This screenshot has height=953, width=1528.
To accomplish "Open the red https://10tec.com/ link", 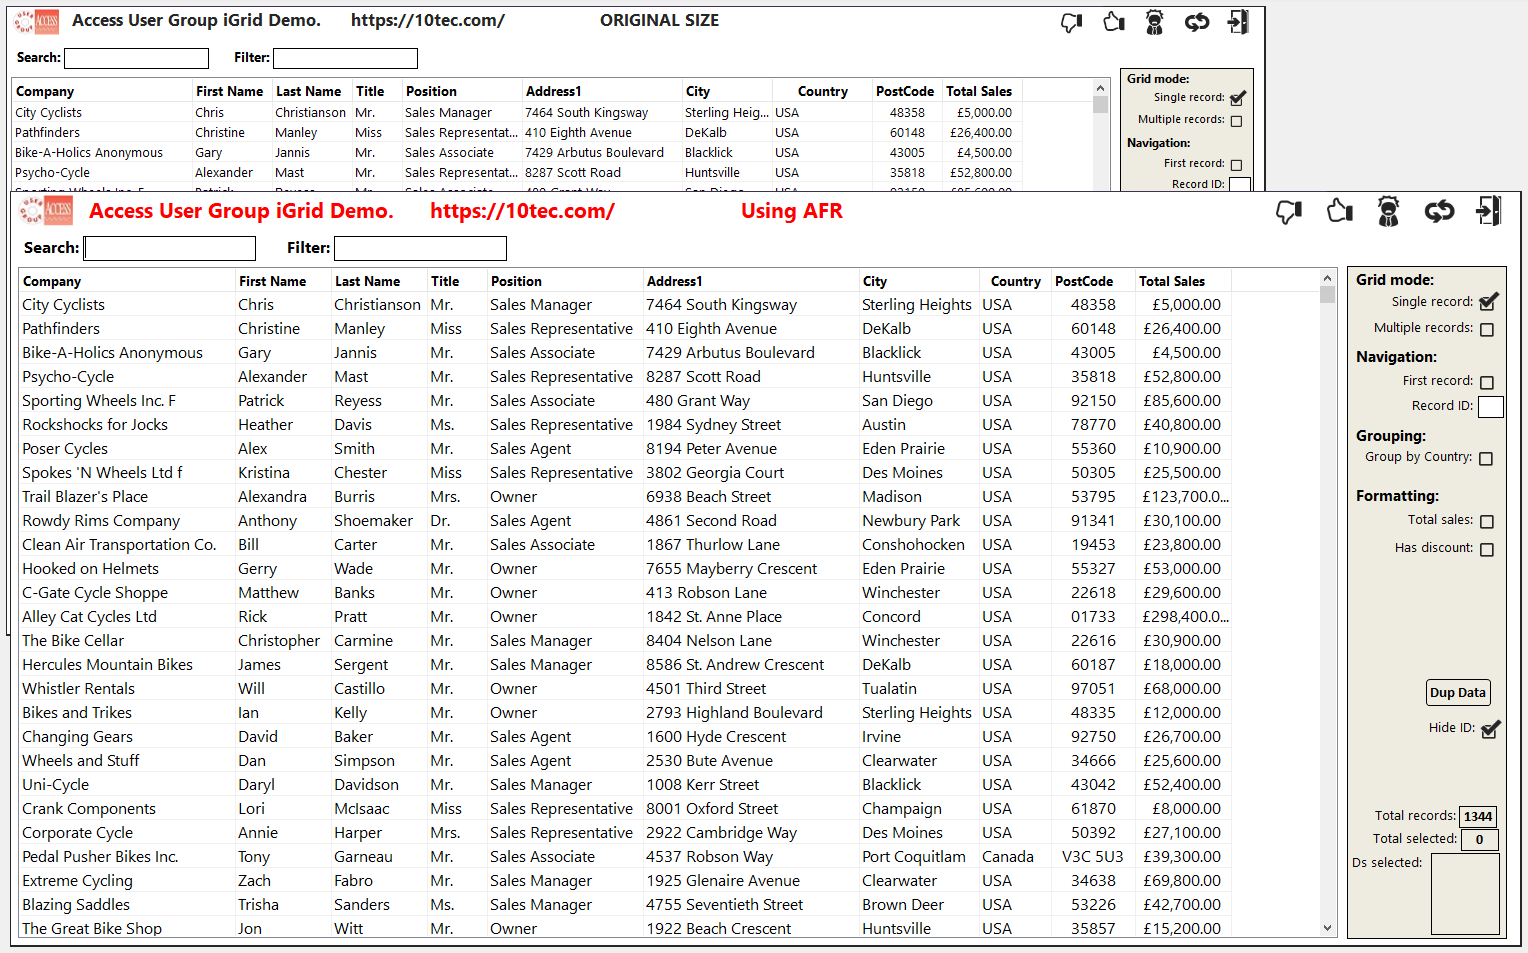I will pos(522,211).
